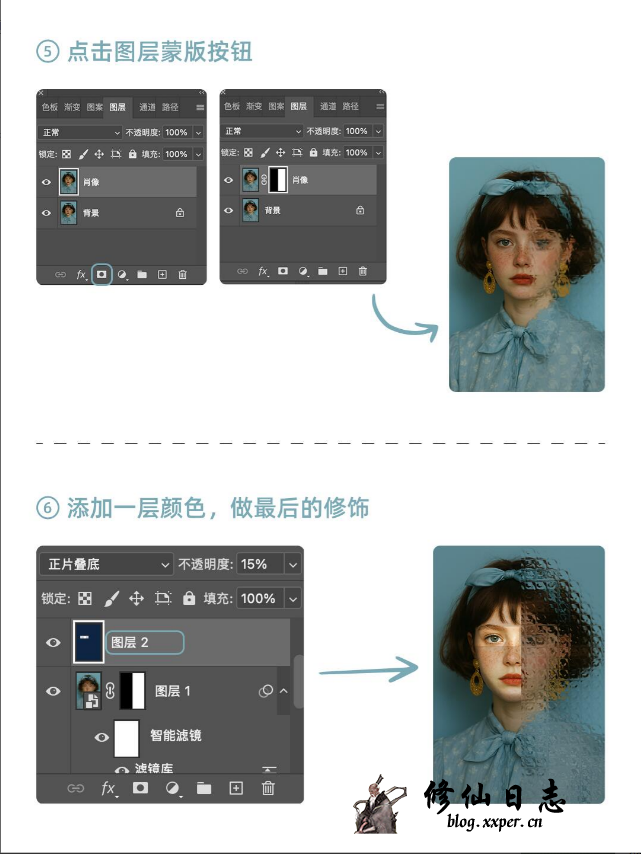Open the 正片叠底 blend mode dropdown
The width and height of the screenshot is (641, 854).
click(106, 564)
